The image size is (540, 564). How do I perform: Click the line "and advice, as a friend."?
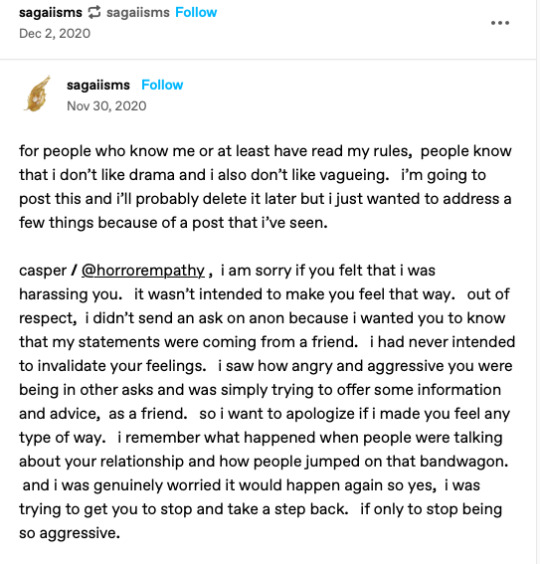(103, 414)
